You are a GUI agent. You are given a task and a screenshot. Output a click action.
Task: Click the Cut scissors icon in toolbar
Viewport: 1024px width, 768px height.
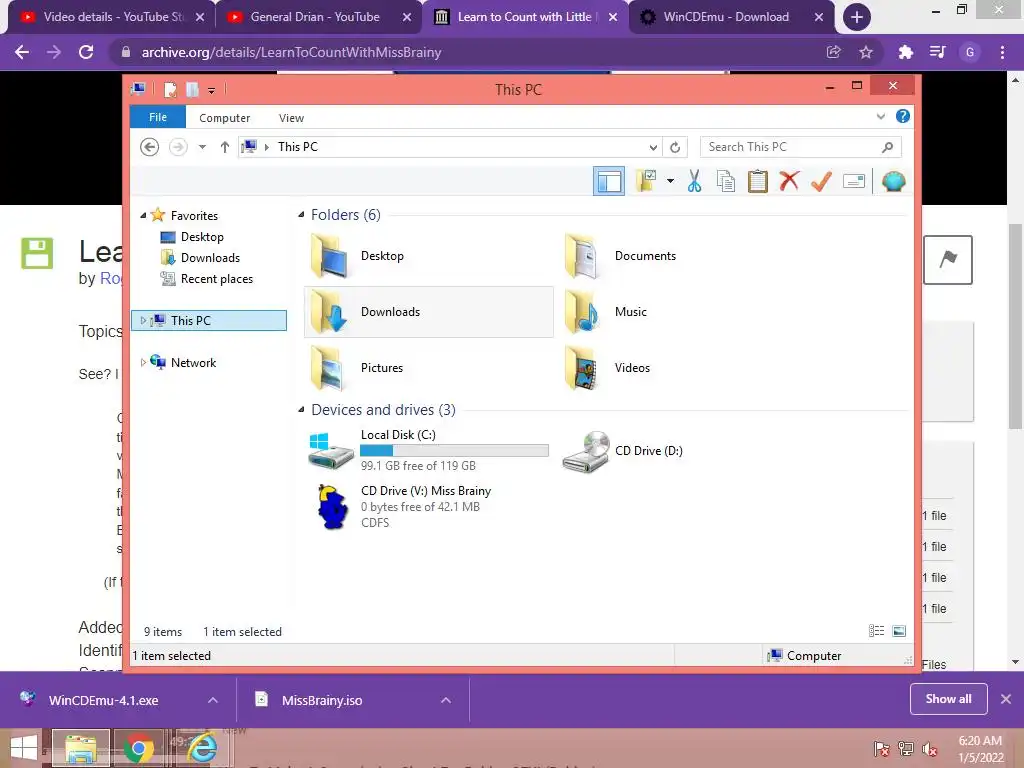[694, 181]
